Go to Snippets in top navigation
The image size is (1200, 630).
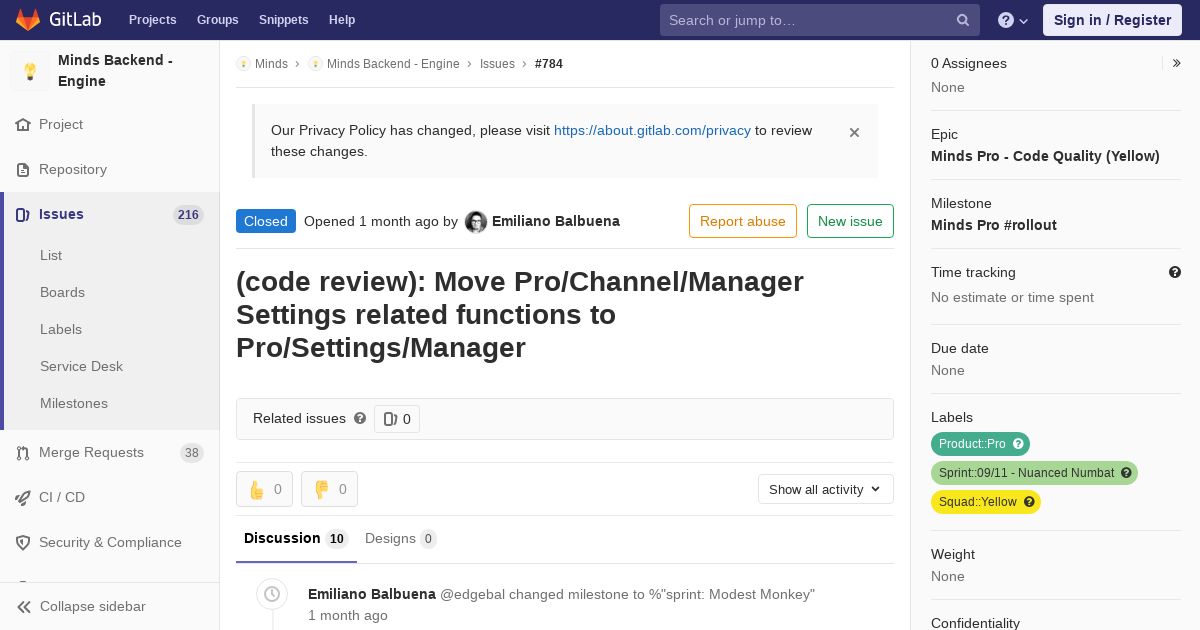(x=283, y=19)
